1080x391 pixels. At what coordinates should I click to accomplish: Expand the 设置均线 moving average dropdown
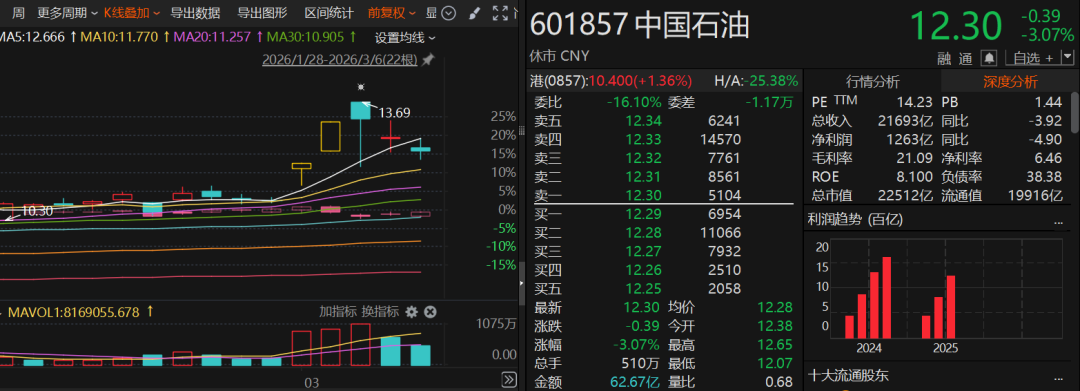pyautogui.click(x=406, y=37)
